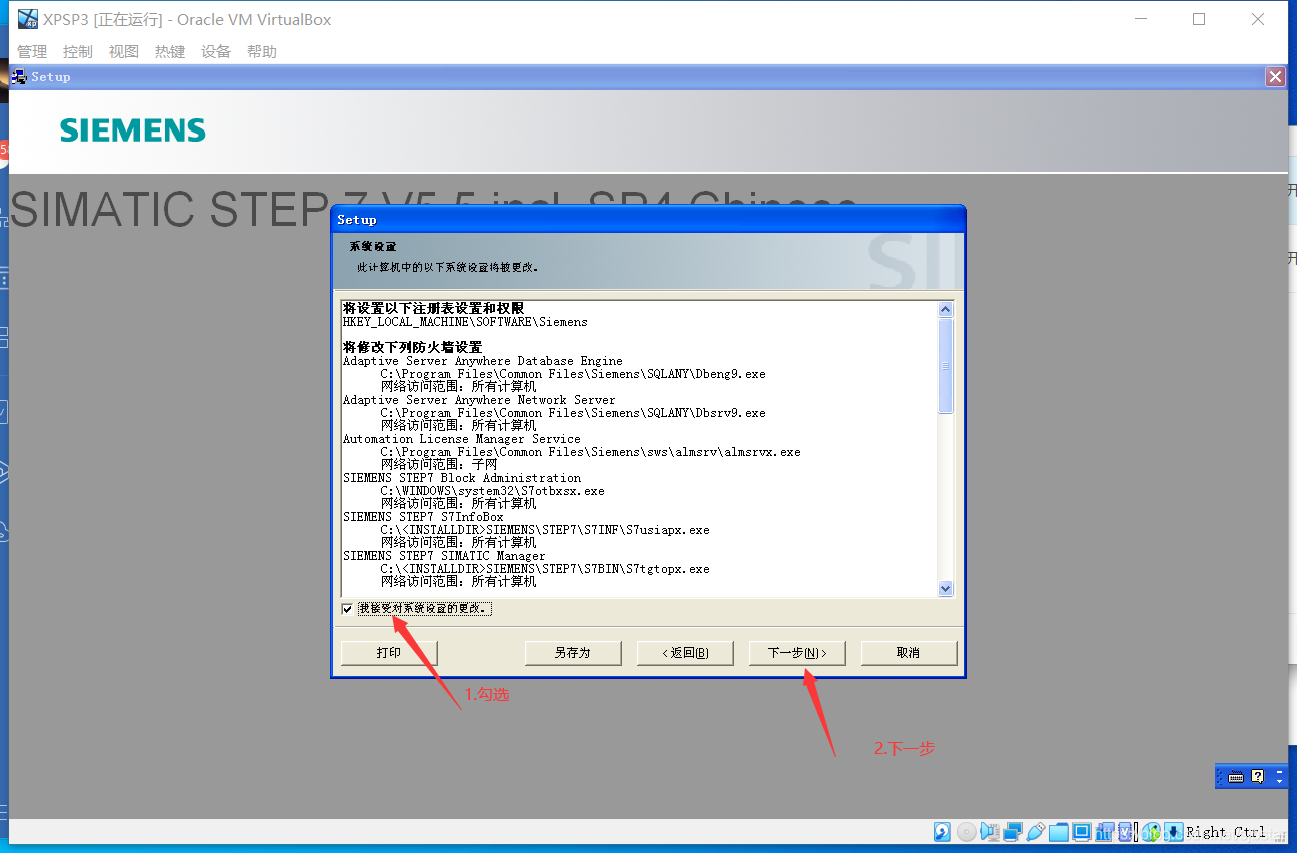Screen dimensions: 1297x853
Task: Click the Automation License Manager Service line
Action: (462, 439)
